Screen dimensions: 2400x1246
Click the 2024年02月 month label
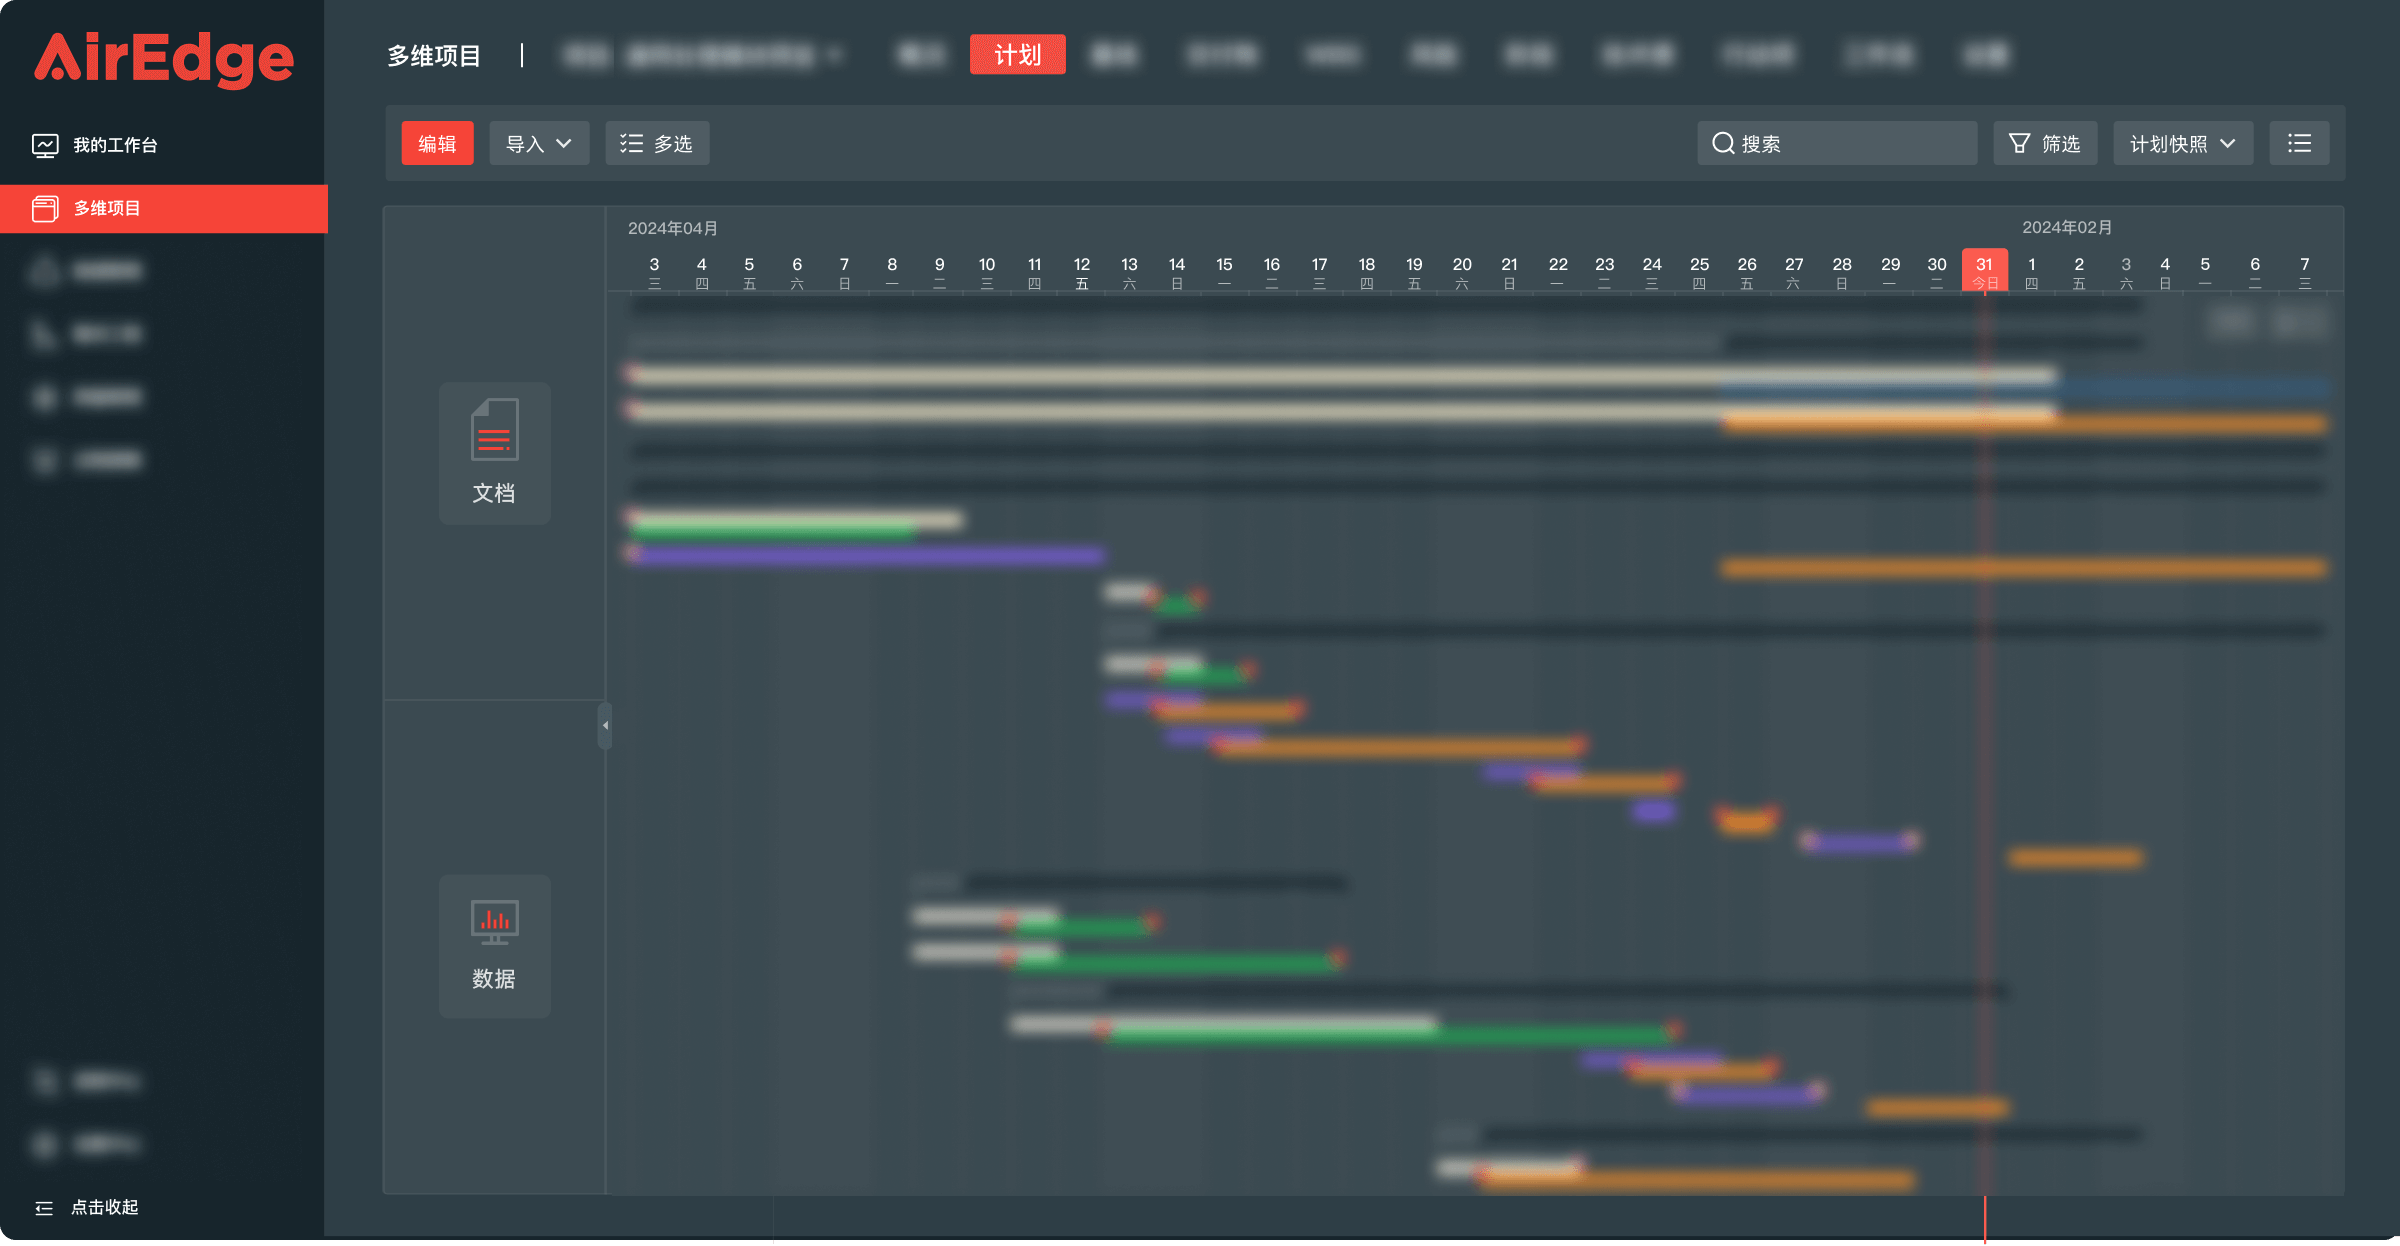[x=2067, y=228]
